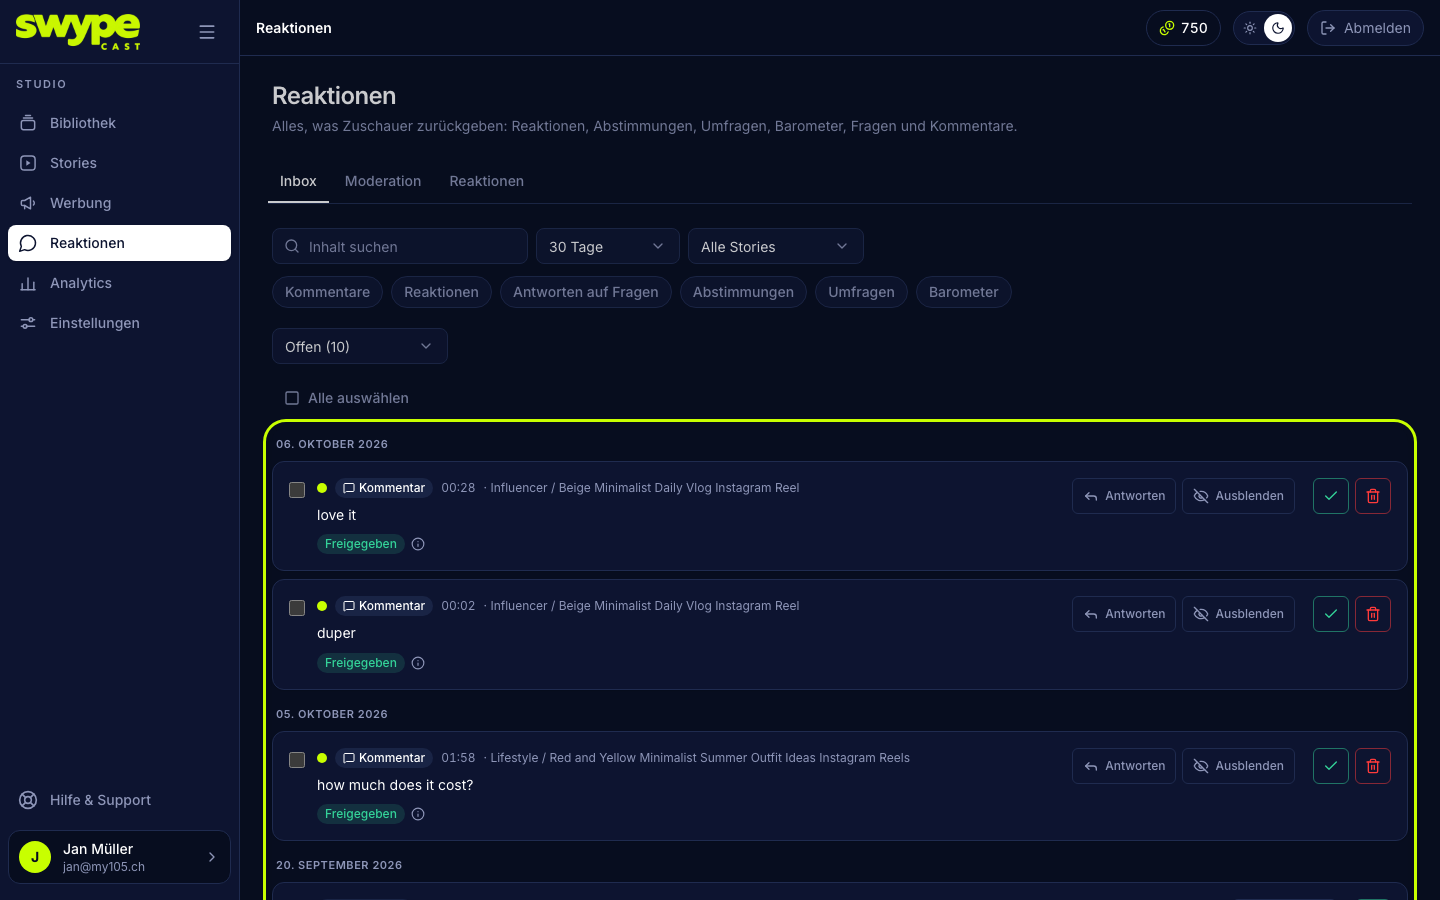The image size is (1440, 900).
Task: Approve the 'love it' comment with checkmark
Action: 1331,496
